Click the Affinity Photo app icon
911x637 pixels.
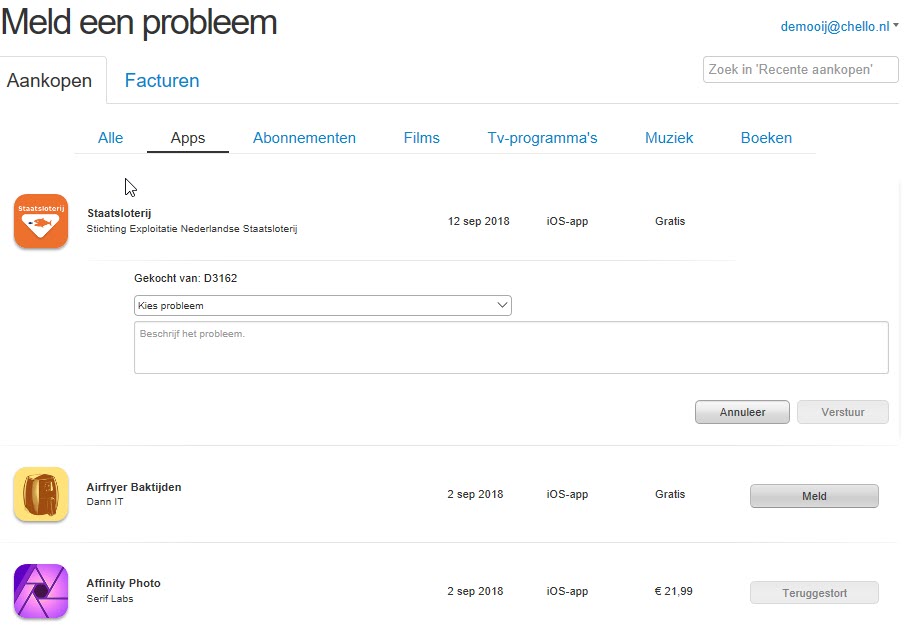coord(41,591)
